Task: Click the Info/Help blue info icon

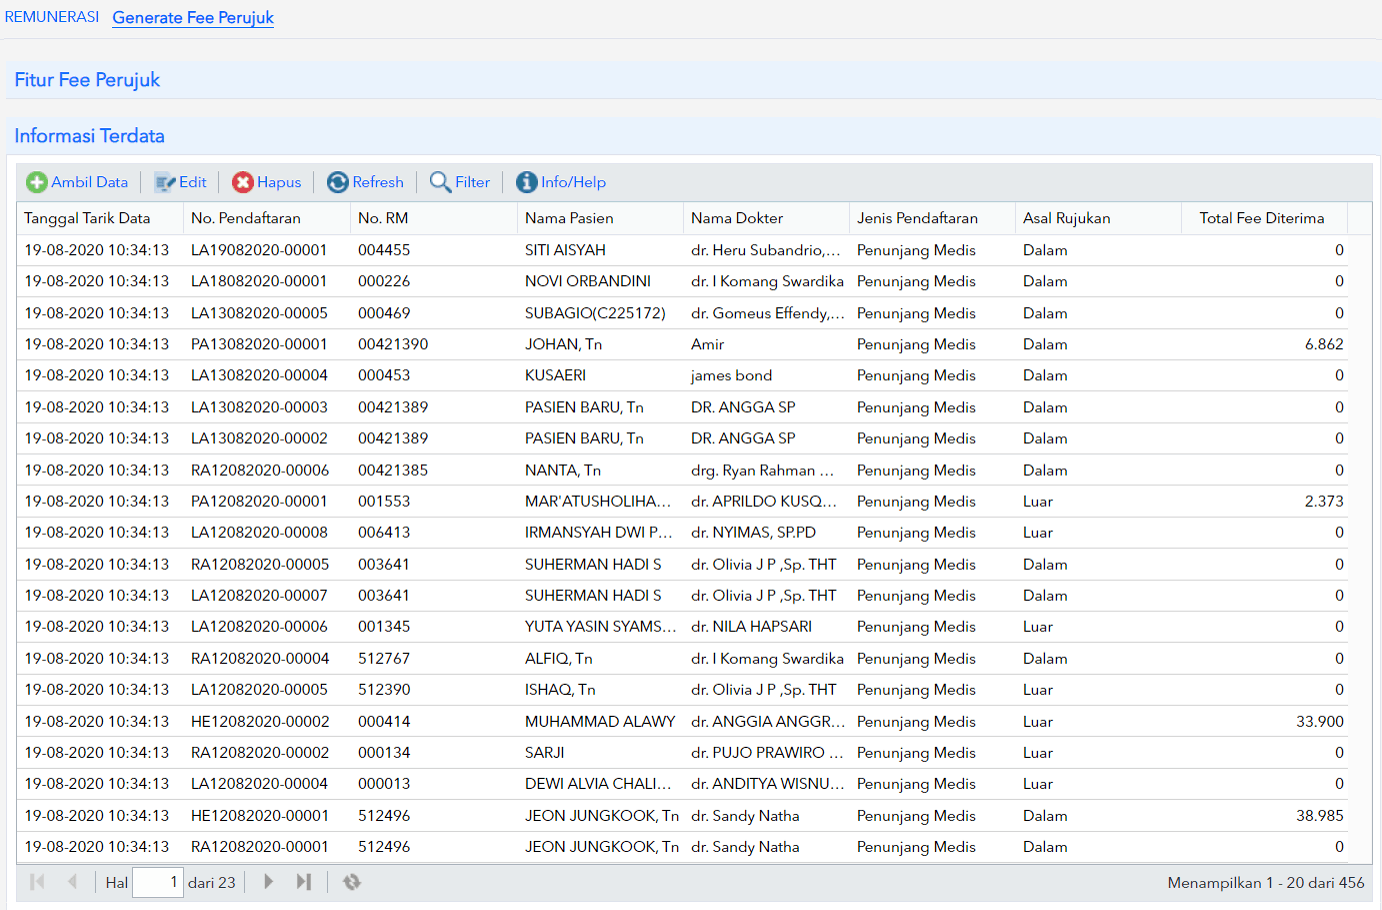Action: (527, 182)
